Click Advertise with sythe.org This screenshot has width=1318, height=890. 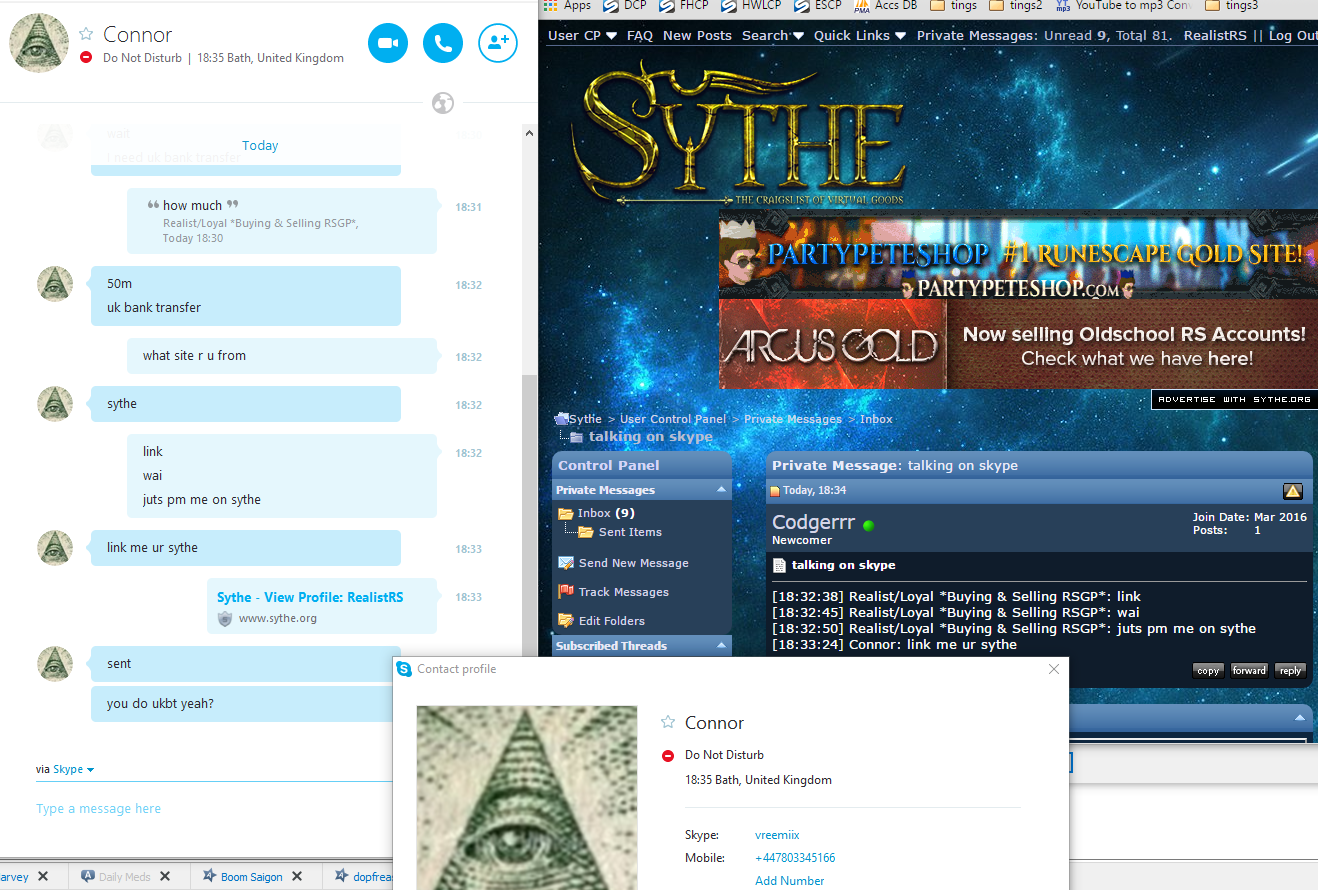pos(1234,399)
